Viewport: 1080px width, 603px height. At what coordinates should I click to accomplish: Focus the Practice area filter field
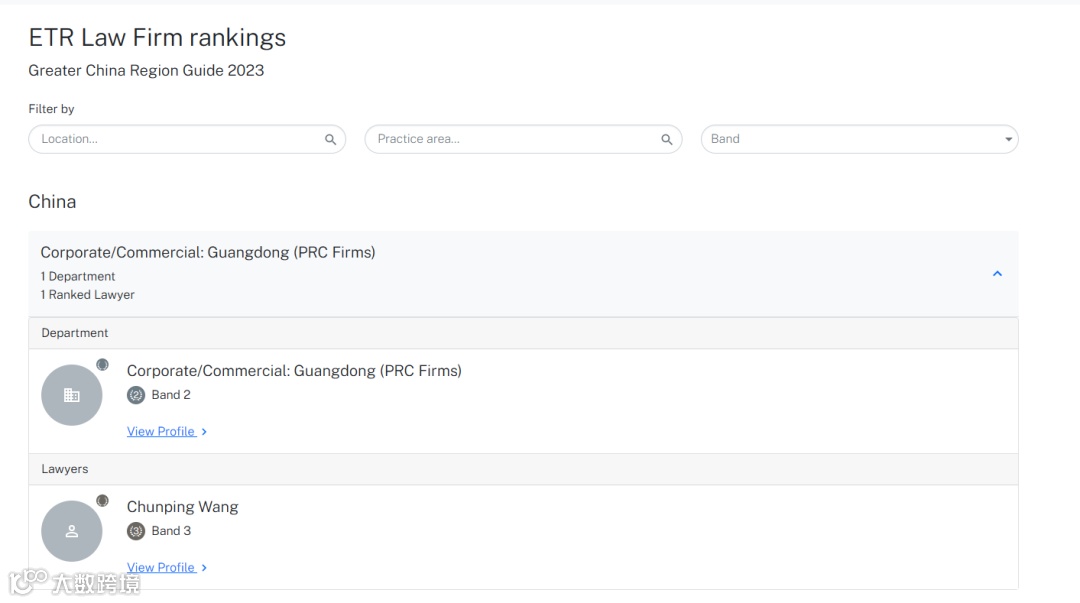510,139
